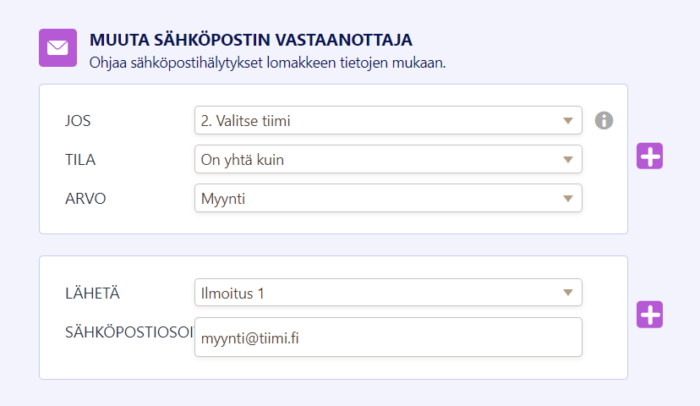Click the email field containing myynti@tiimi.fi
700x406 pixels.
(x=388, y=338)
